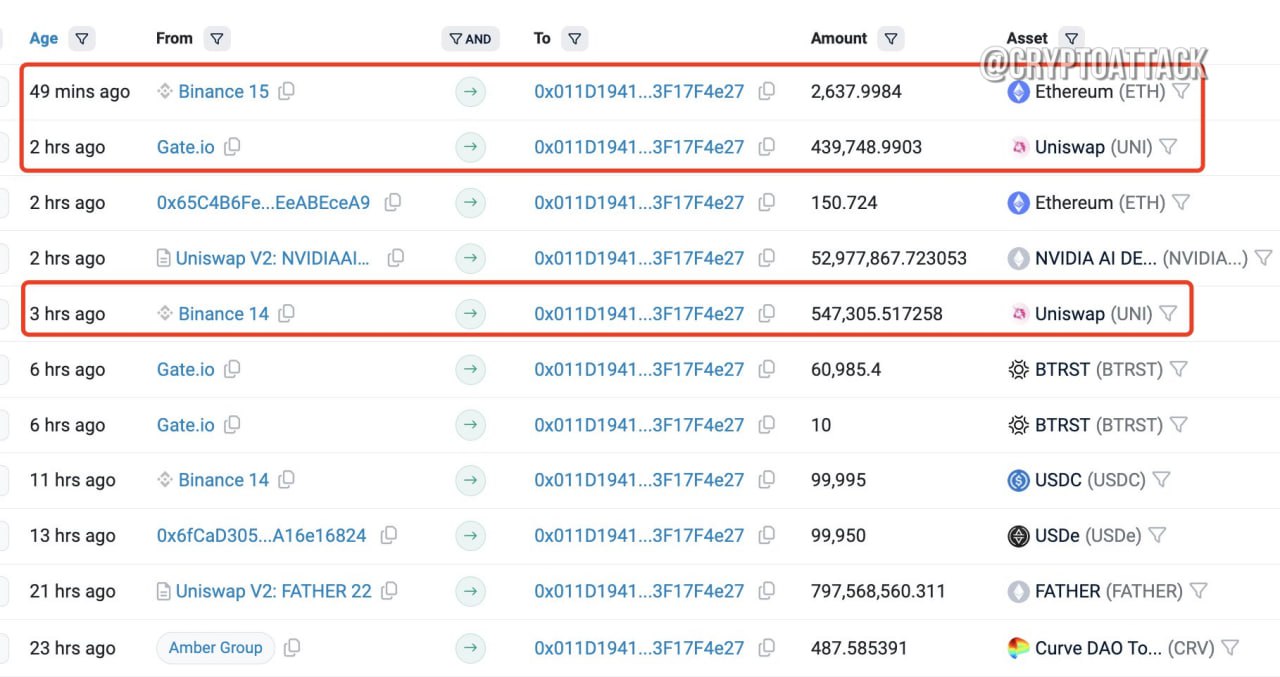Image resolution: width=1280 pixels, height=677 pixels.
Task: Copy Binance 14 address in USDC row
Action: coord(286,480)
